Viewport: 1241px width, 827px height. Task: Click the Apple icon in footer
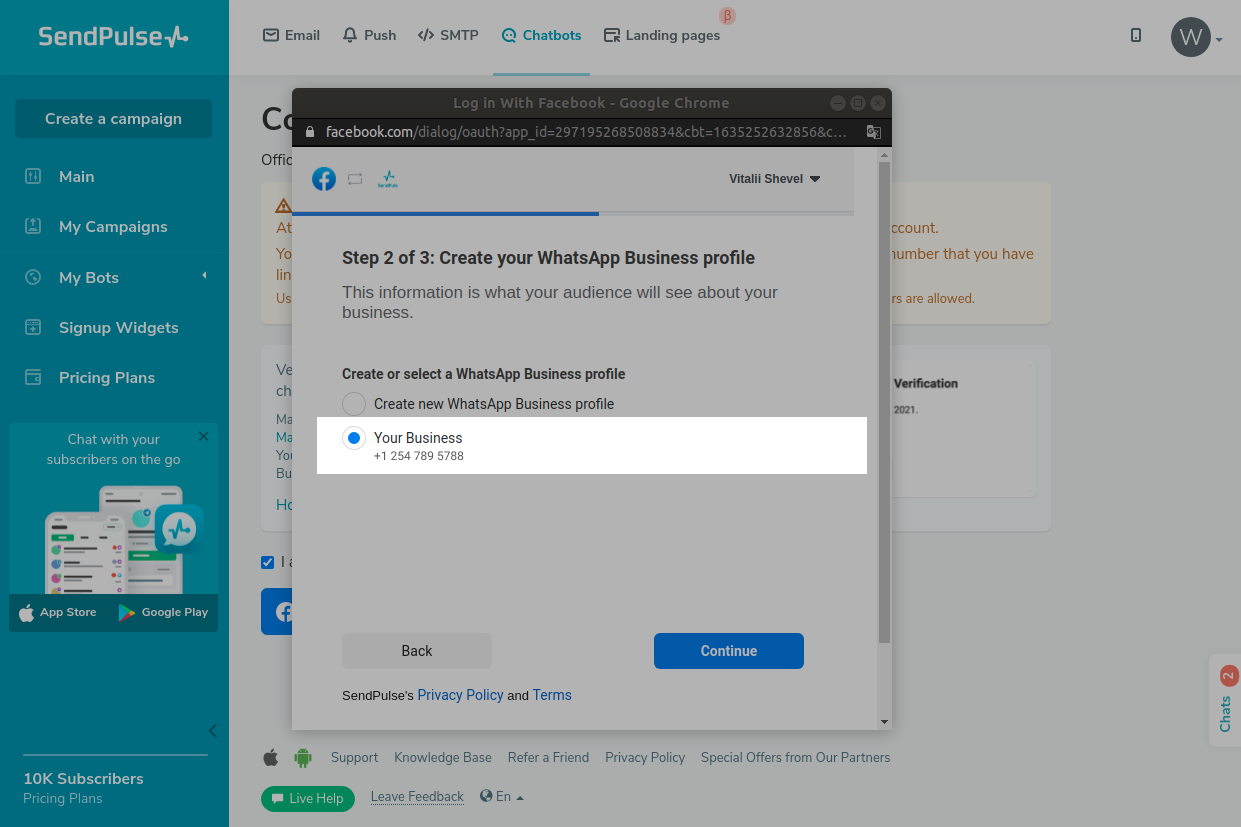[270, 757]
